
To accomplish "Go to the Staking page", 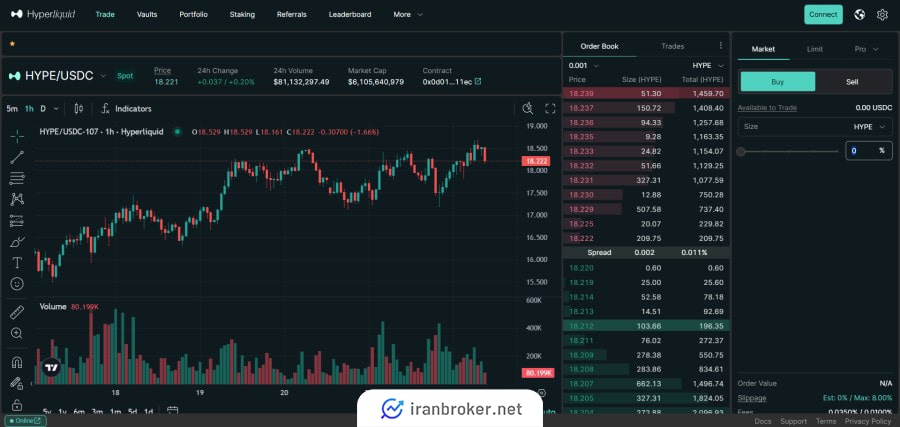I will coord(242,14).
